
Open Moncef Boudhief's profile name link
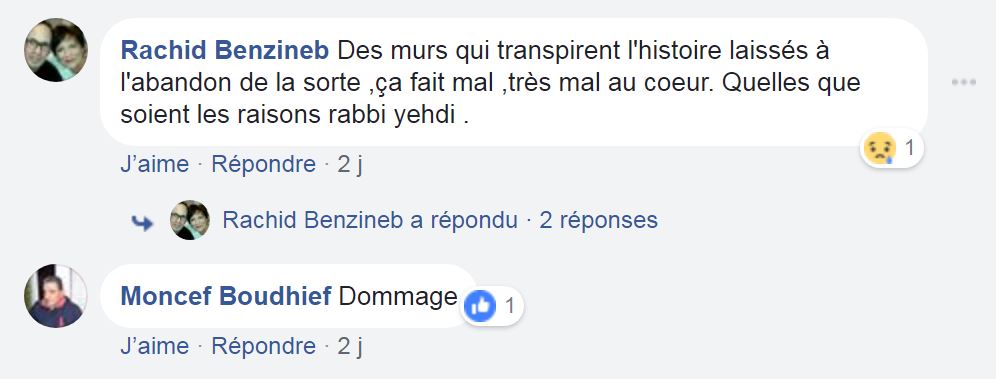click(226, 296)
